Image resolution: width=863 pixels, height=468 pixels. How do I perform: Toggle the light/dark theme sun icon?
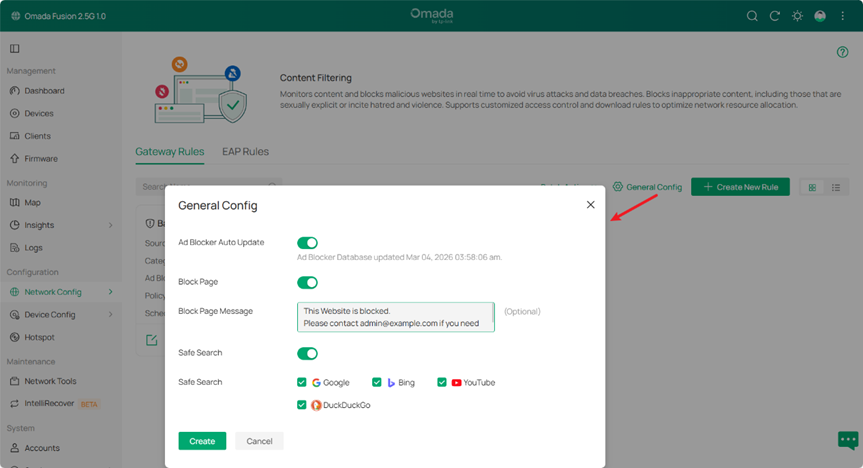pos(797,16)
